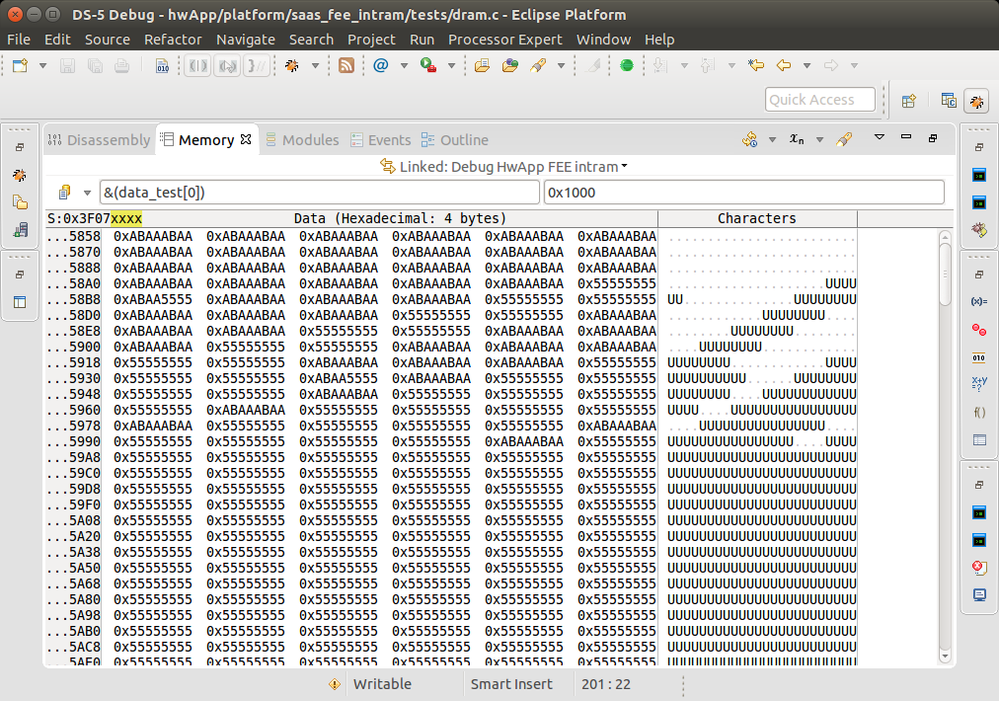Click the orange RSS feed icon
The height and width of the screenshot is (701, 999).
(x=346, y=65)
